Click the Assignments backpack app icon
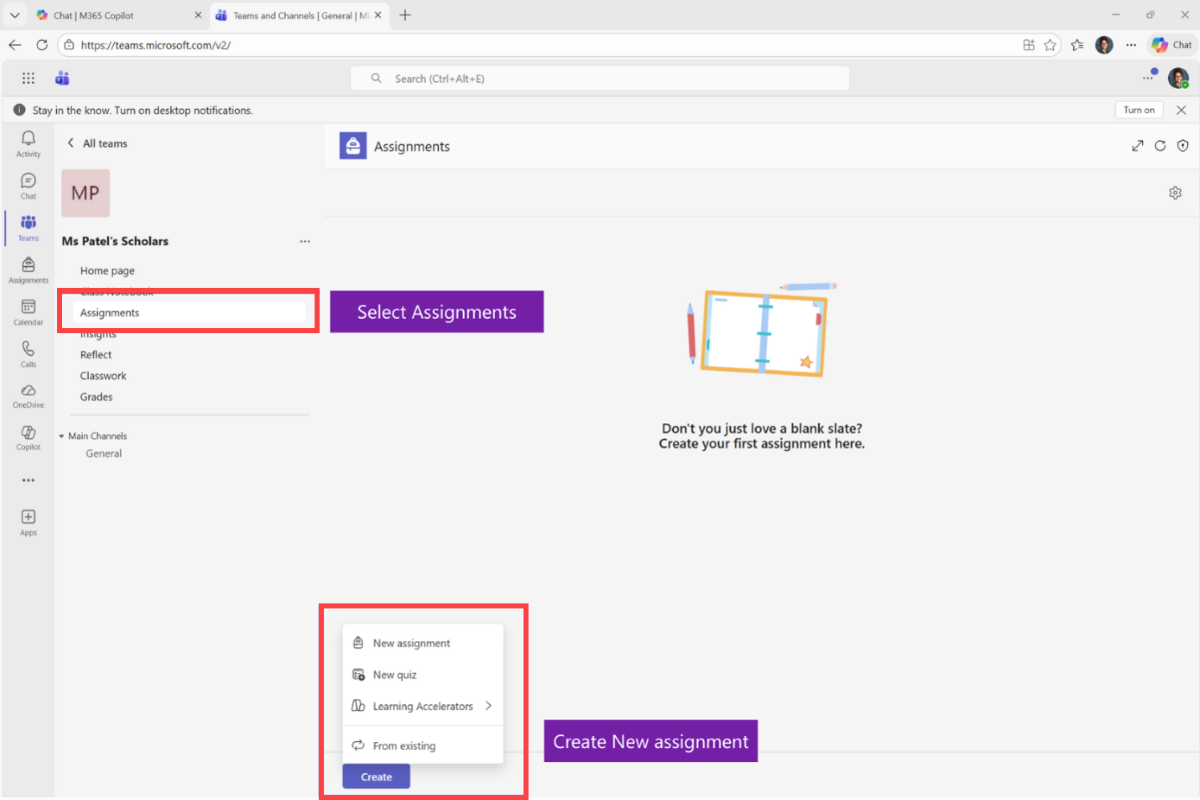The height and width of the screenshot is (800, 1200). [x=353, y=146]
